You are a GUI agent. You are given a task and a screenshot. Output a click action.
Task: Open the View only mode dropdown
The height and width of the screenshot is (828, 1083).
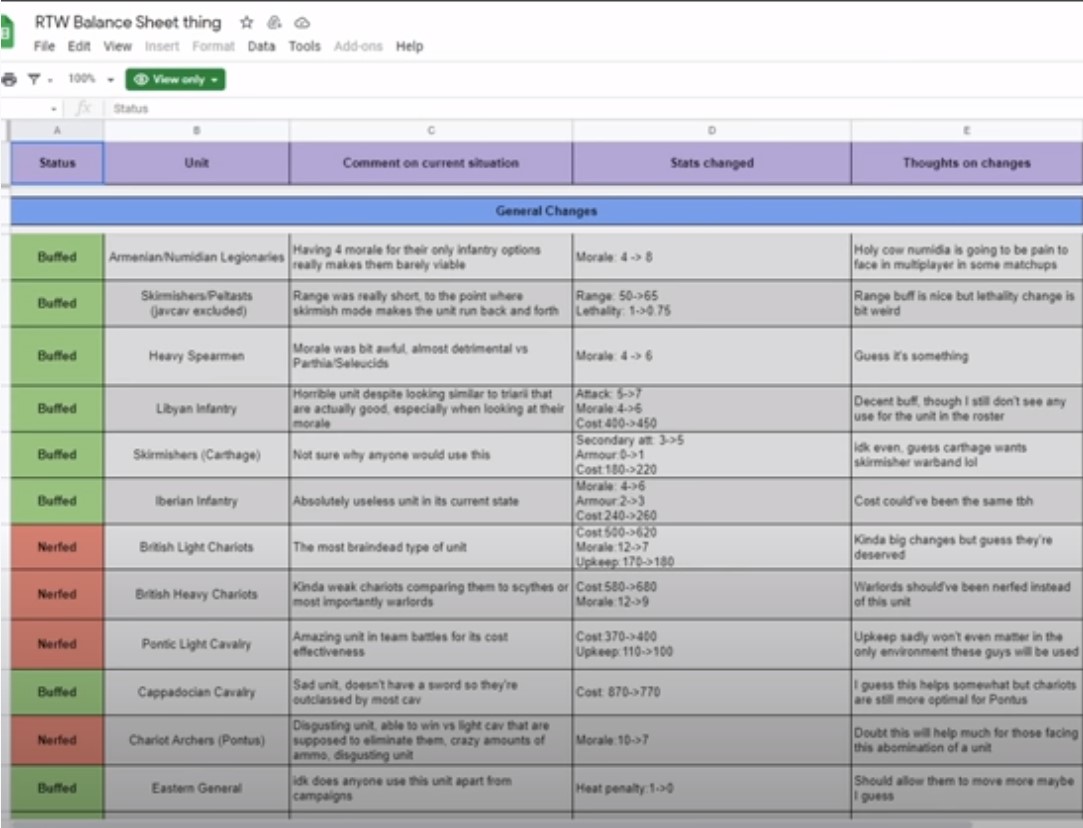[x=175, y=79]
